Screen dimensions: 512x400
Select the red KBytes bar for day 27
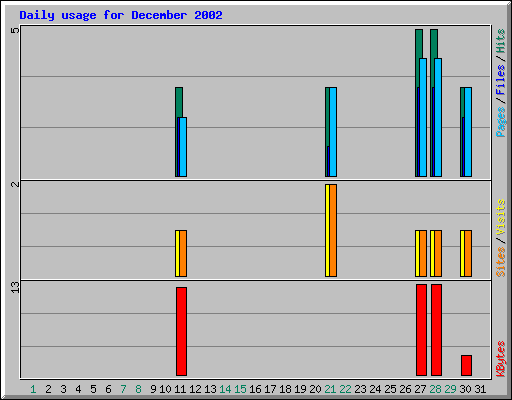[421, 330]
